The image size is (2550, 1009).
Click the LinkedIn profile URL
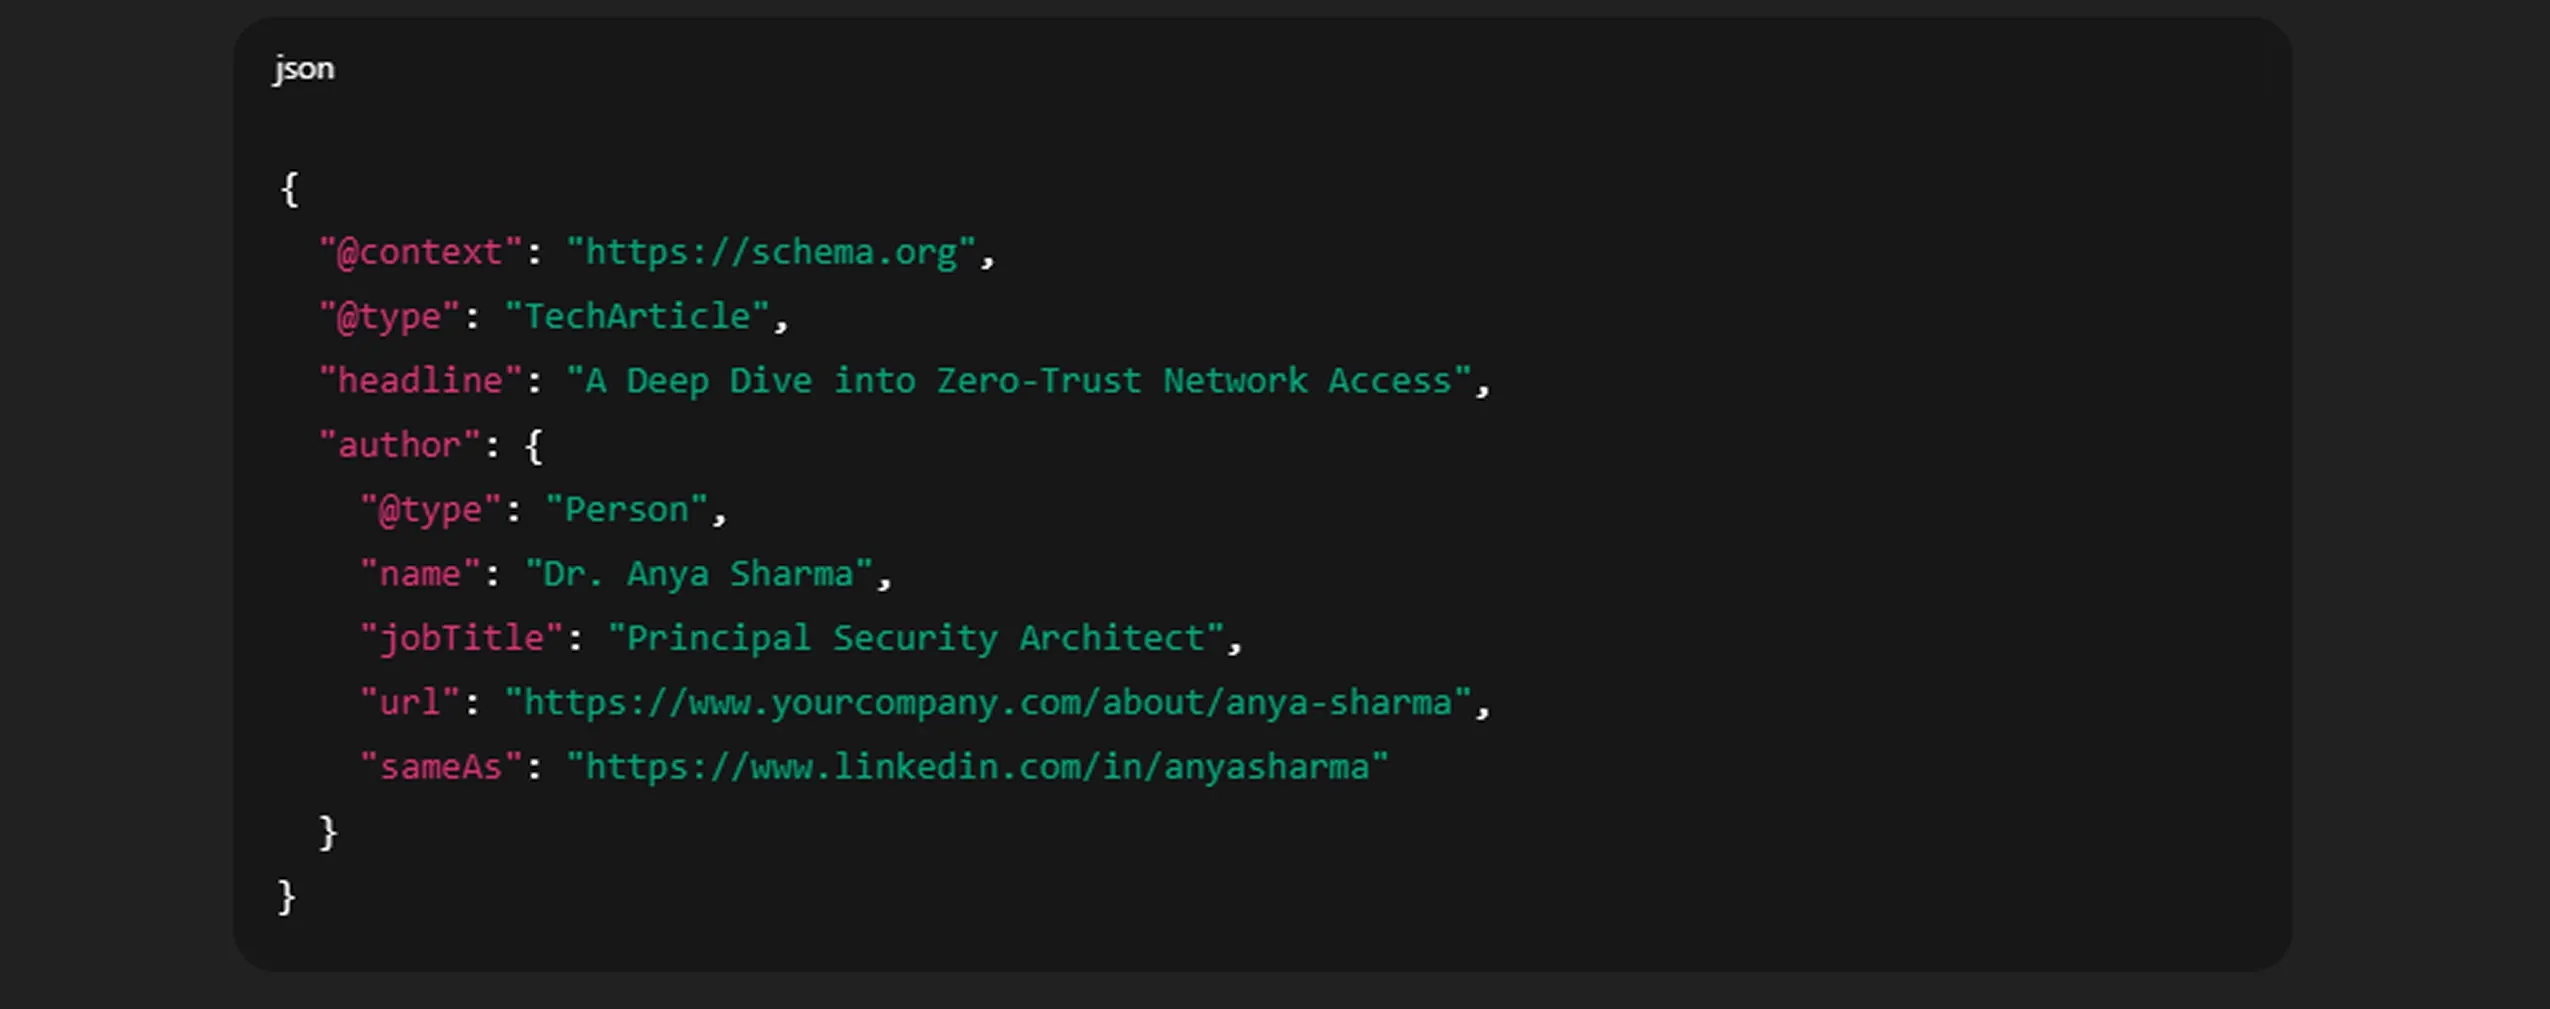coord(977,767)
